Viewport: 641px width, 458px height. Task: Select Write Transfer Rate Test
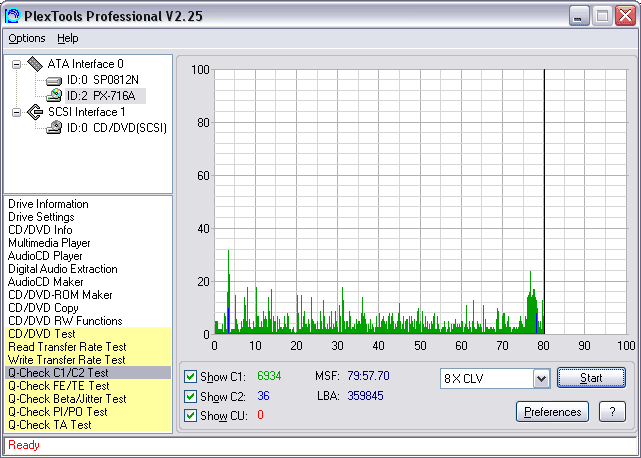pos(87,360)
